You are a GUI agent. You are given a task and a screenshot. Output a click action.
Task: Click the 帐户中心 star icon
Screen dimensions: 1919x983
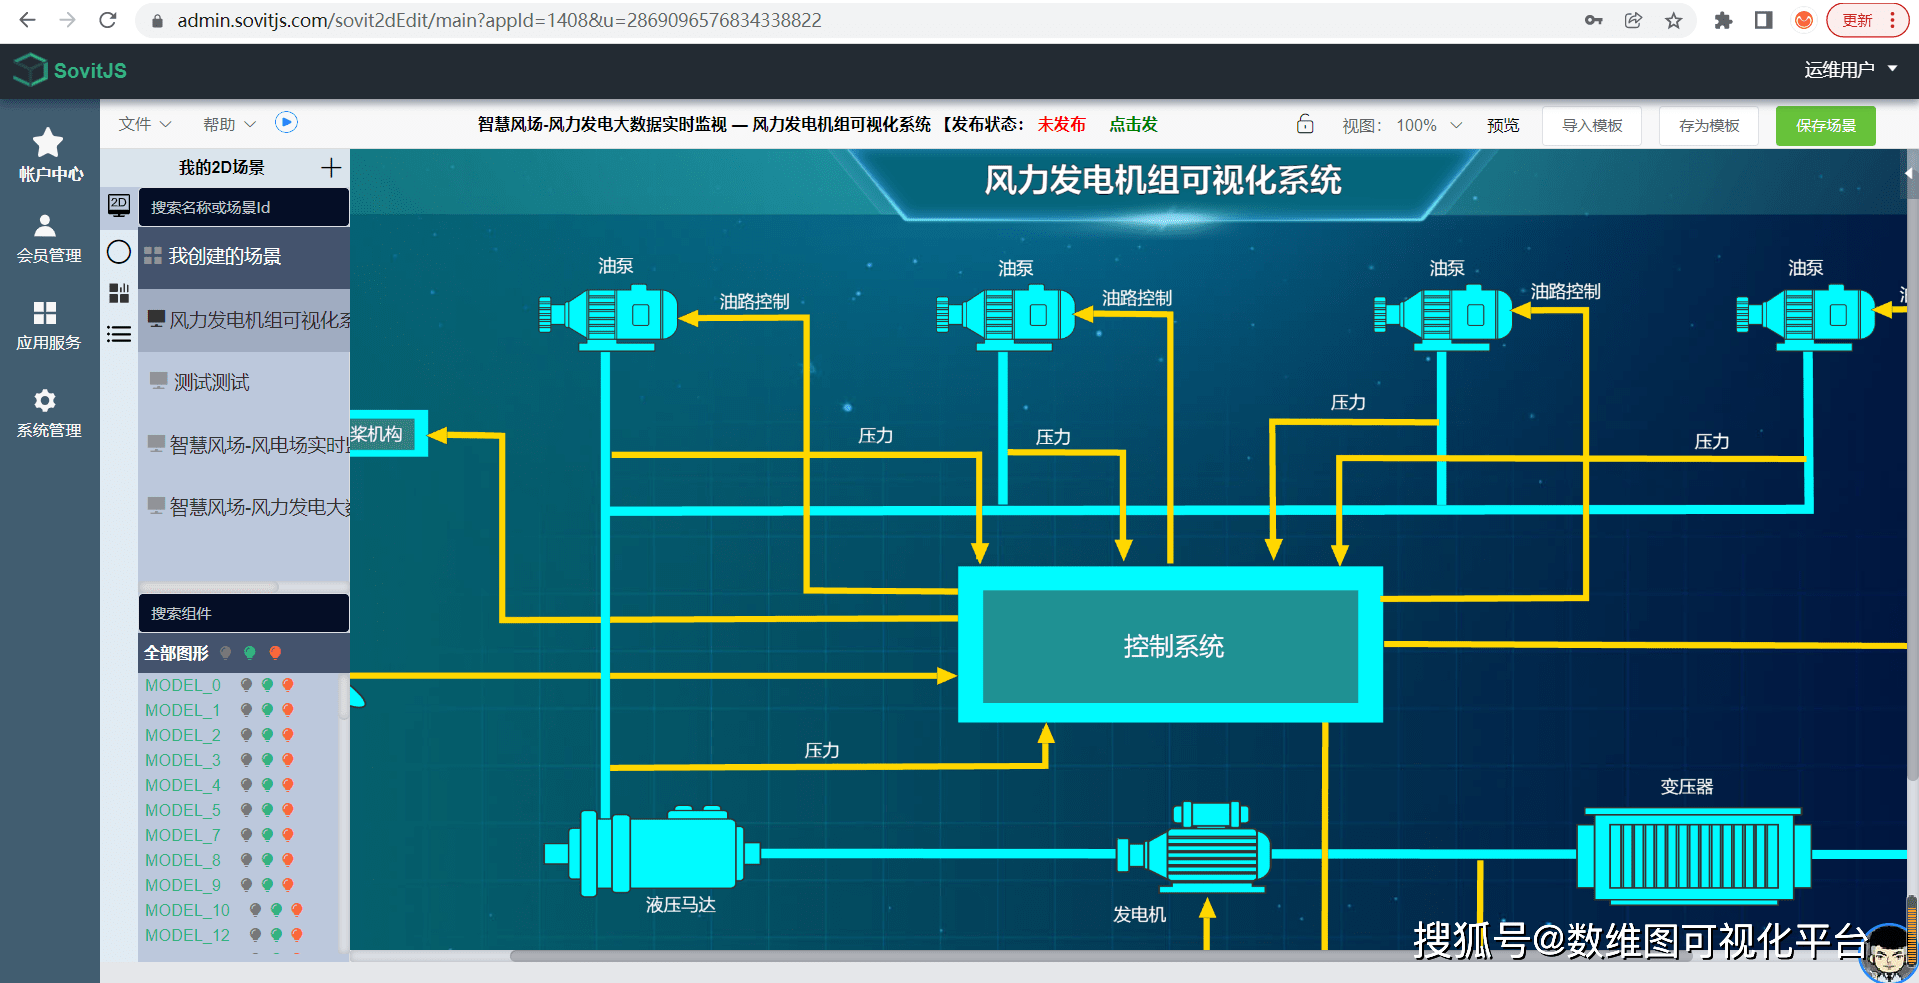46,142
